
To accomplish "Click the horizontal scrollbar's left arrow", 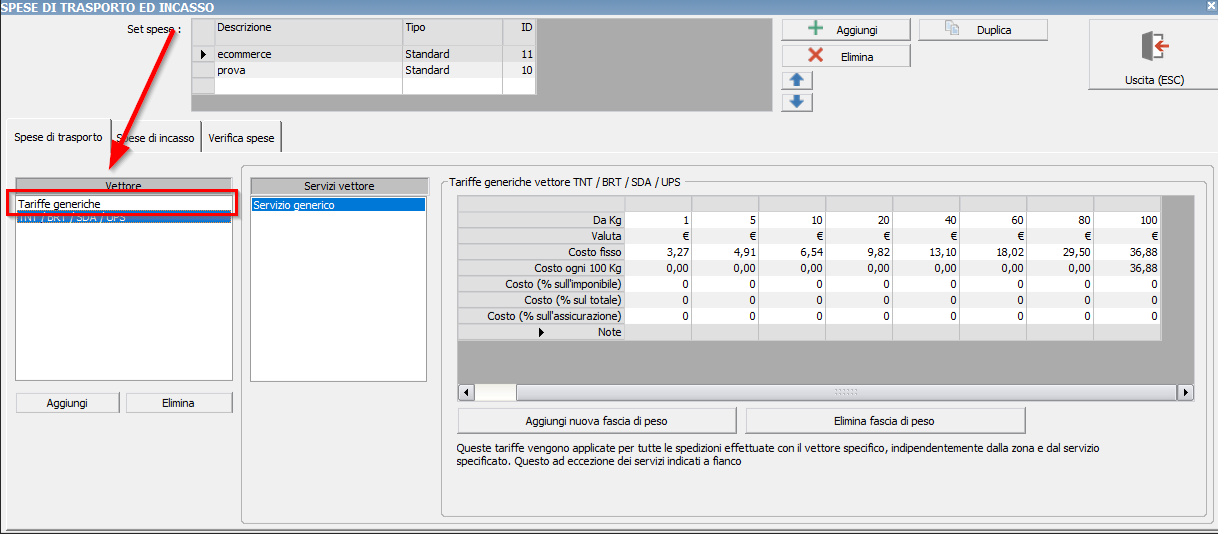I will [x=466, y=393].
